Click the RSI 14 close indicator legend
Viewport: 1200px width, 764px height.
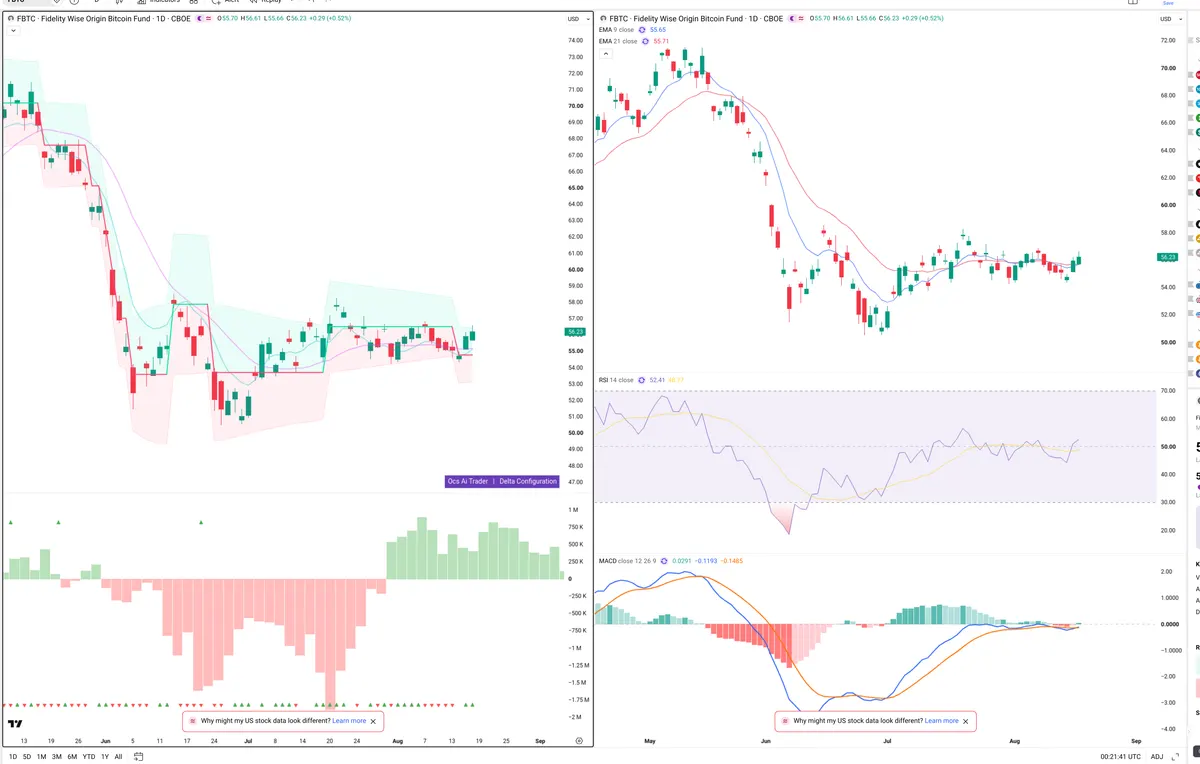pos(616,380)
